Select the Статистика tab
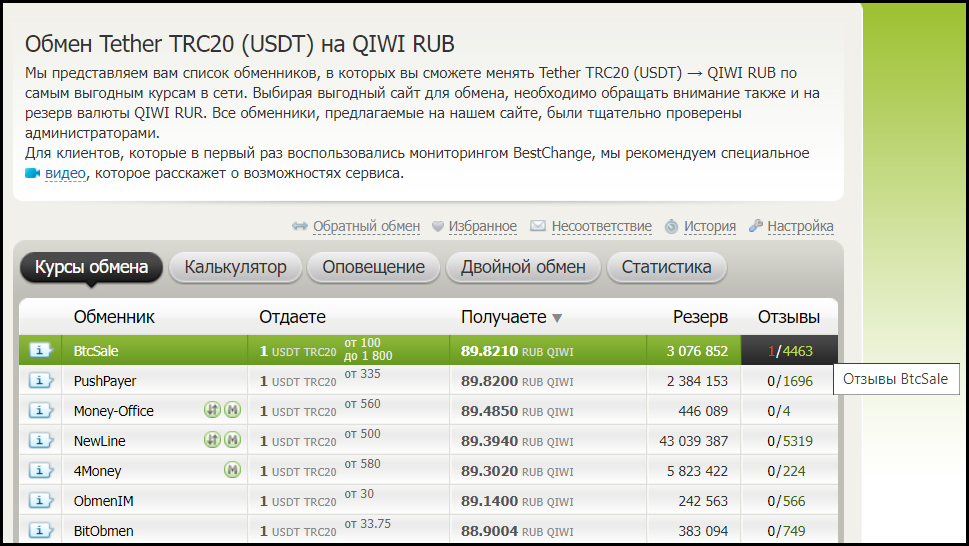The height and width of the screenshot is (546, 969). (666, 267)
